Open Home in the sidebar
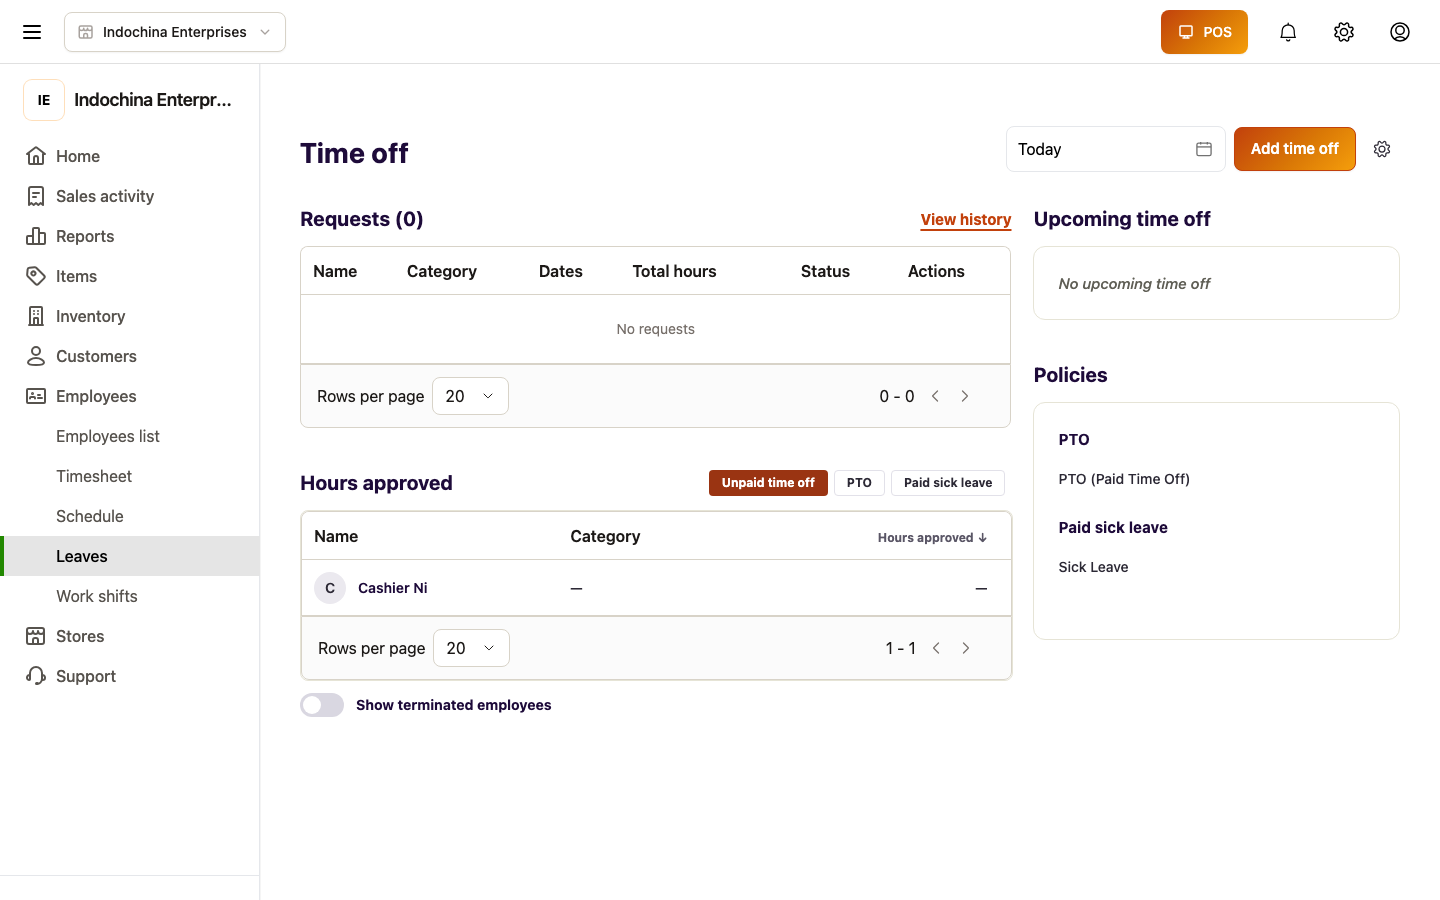The height and width of the screenshot is (900, 1440). (x=130, y=156)
